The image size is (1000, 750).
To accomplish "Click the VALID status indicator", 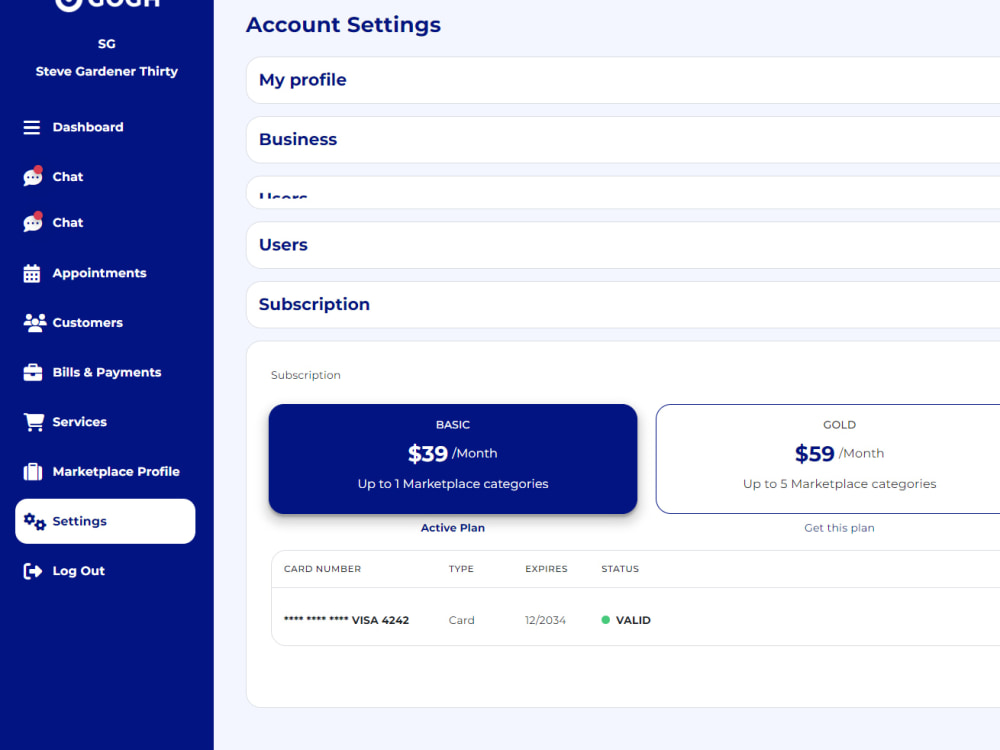I will tap(626, 621).
